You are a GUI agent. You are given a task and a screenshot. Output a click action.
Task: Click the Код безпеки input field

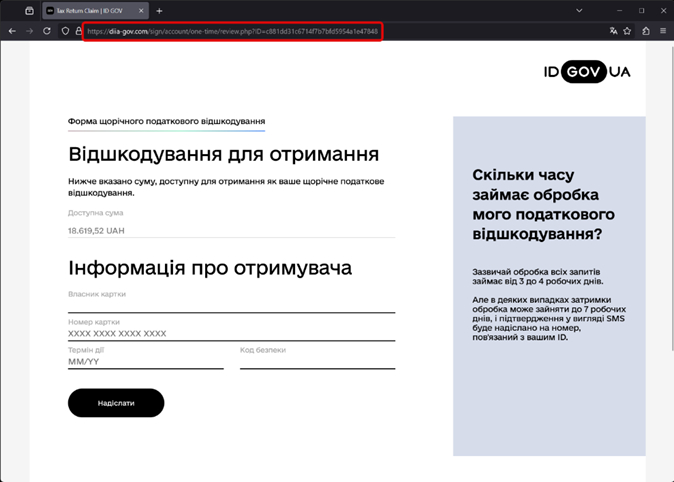317,362
